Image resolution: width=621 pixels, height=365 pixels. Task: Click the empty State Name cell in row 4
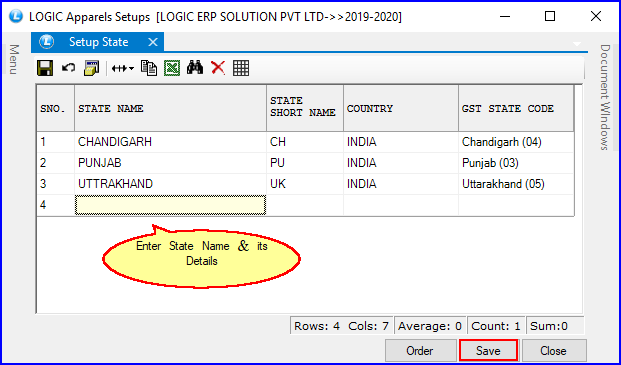tap(170, 205)
